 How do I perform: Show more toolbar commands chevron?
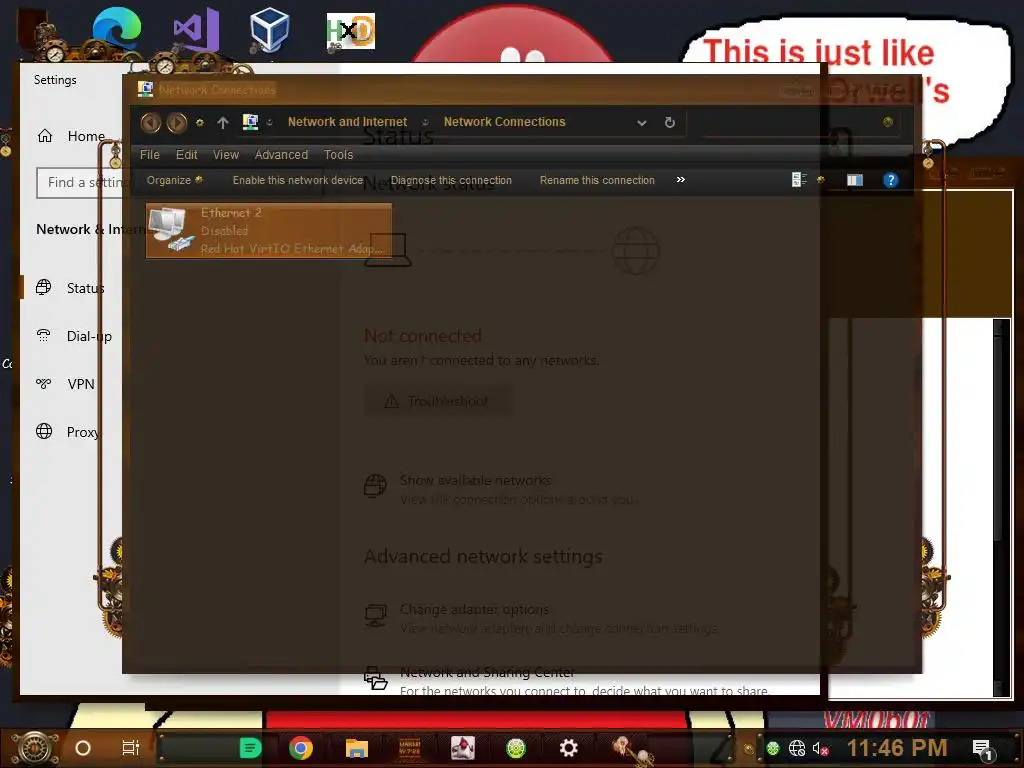coord(680,180)
